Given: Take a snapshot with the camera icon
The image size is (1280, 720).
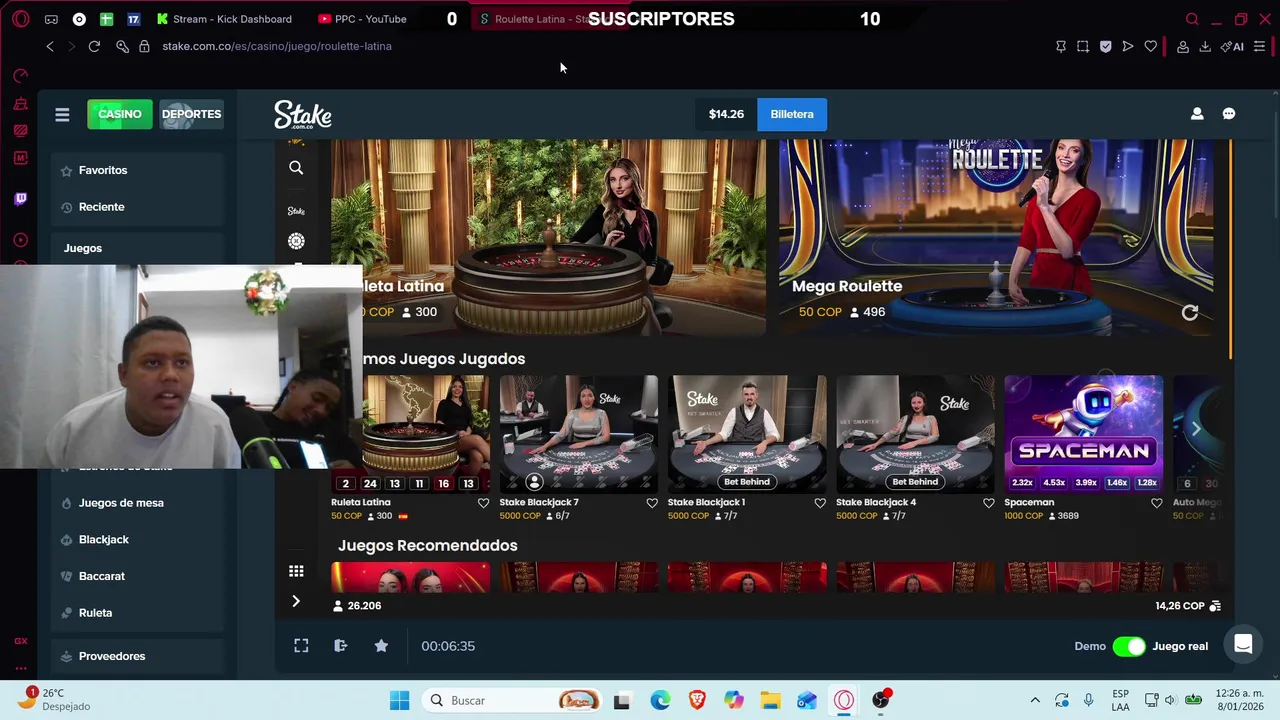Looking at the screenshot, I should point(1083,46).
